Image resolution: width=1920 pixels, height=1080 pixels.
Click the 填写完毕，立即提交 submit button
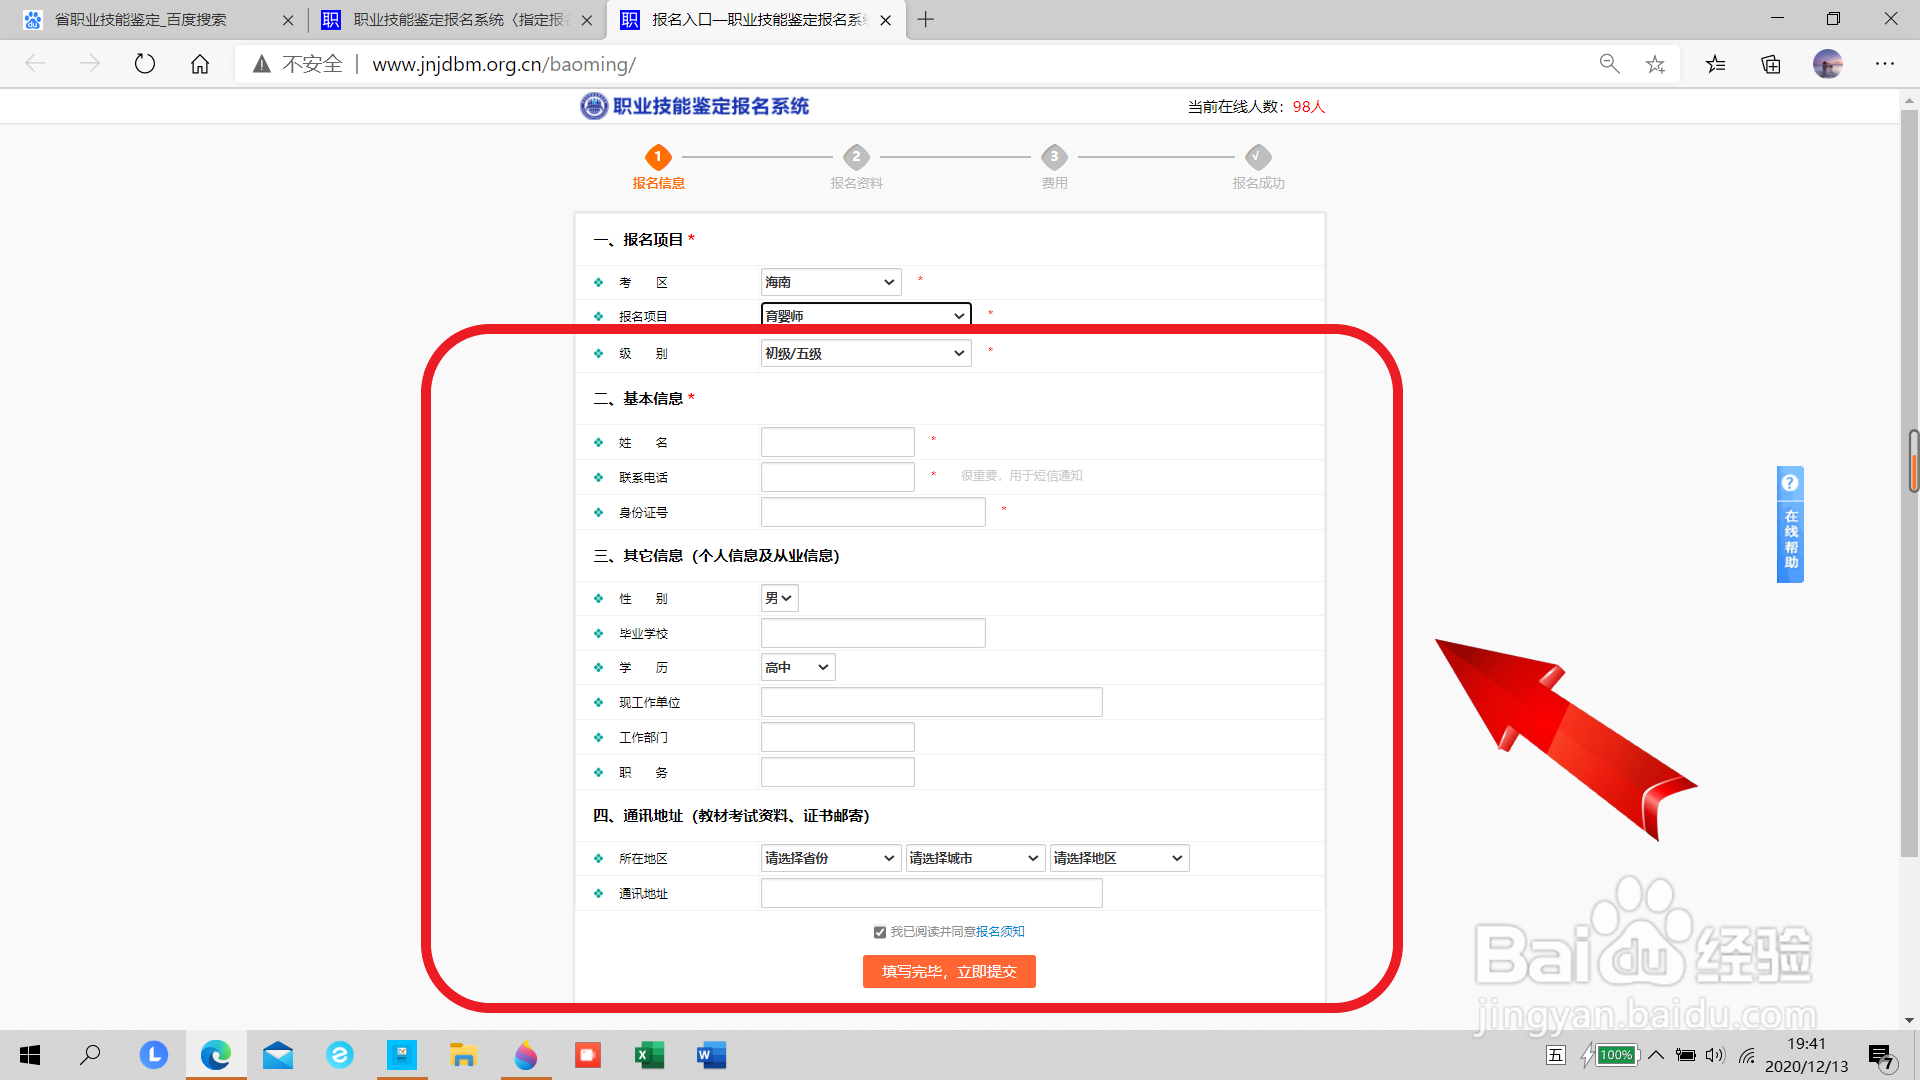[949, 971]
